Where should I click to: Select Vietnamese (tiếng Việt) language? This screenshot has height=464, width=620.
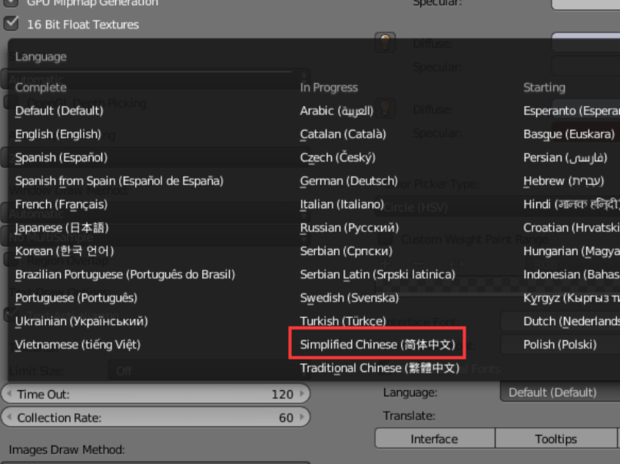pyautogui.click(x=78, y=345)
